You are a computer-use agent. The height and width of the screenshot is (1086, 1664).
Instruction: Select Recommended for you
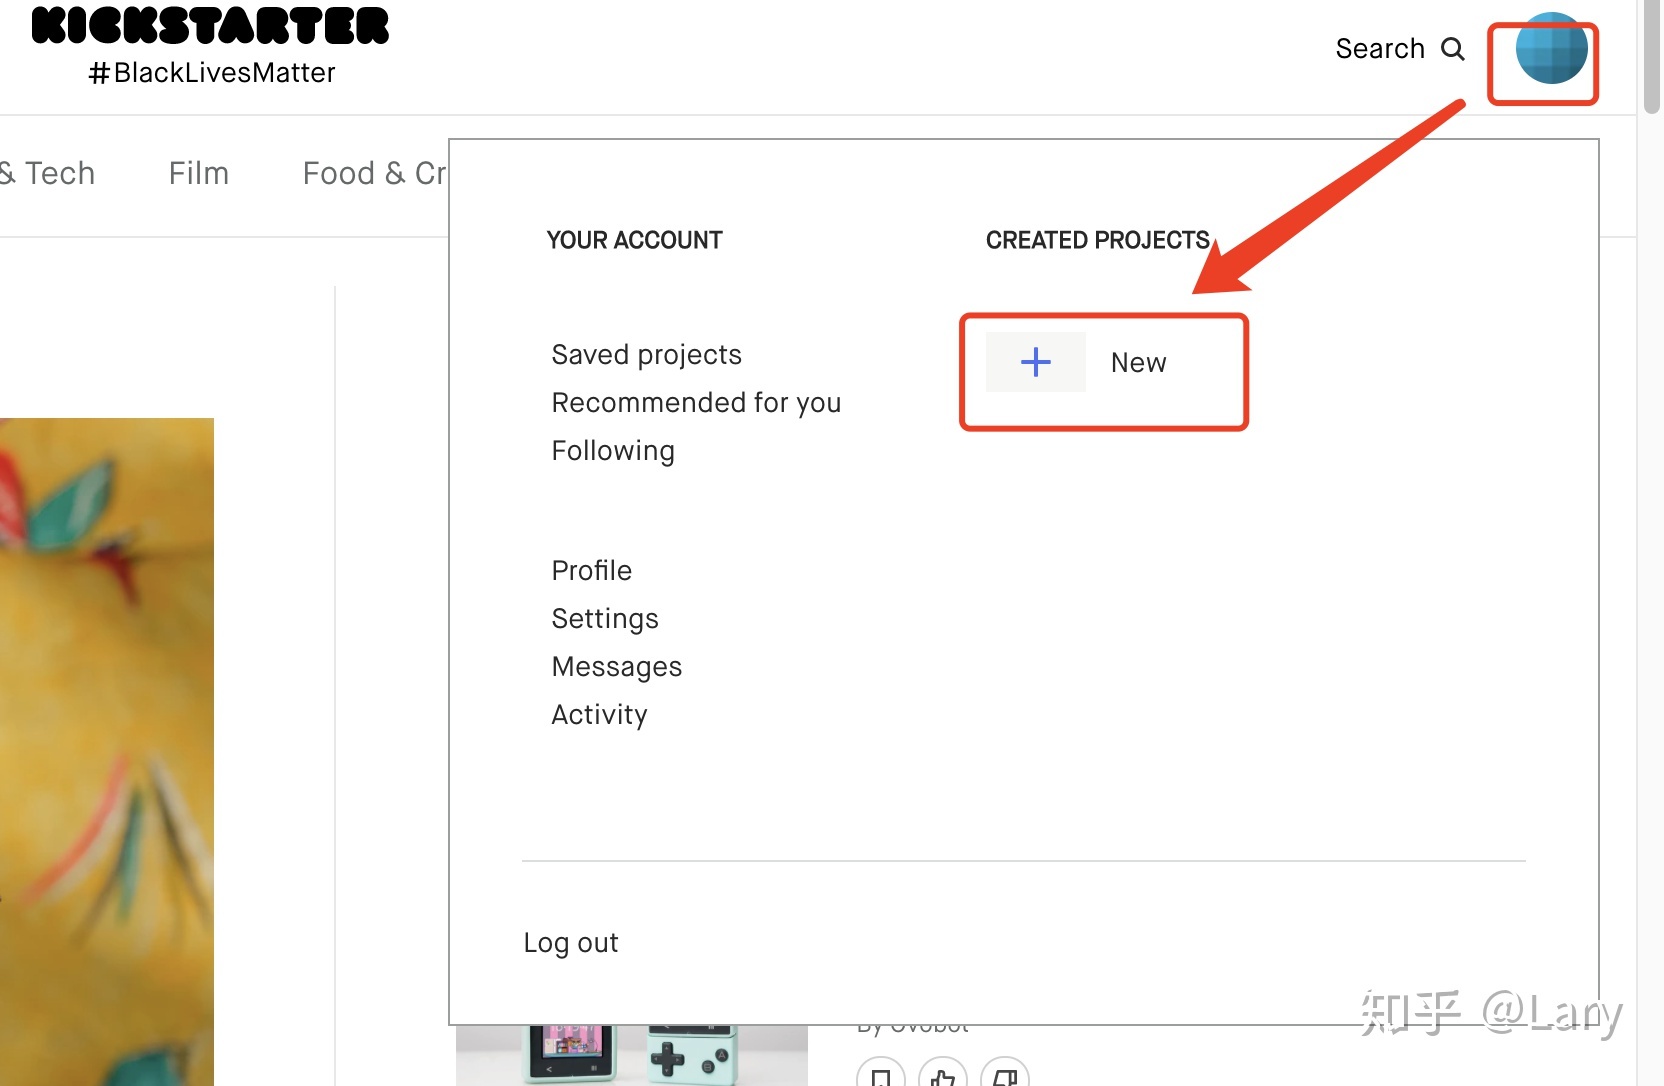point(696,403)
